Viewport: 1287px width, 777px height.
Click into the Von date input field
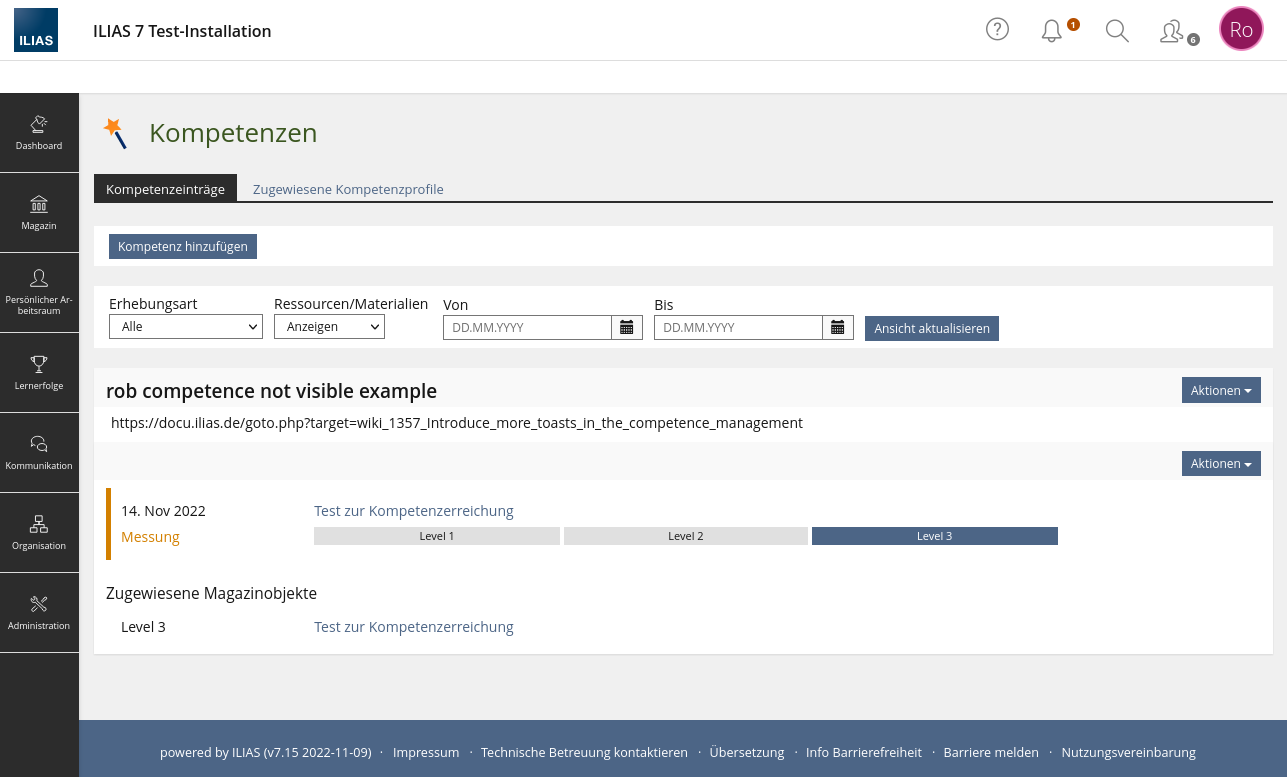pos(527,327)
